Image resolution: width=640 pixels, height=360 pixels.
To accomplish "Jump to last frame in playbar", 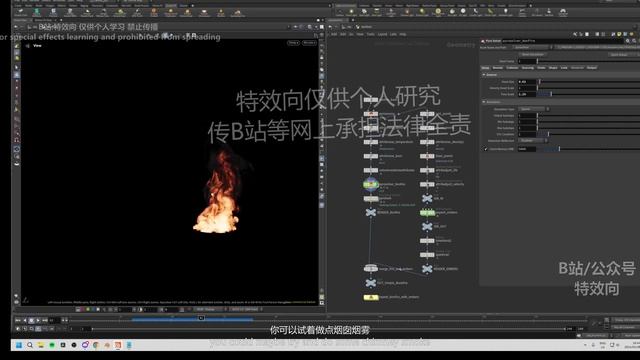I will coord(45,320).
